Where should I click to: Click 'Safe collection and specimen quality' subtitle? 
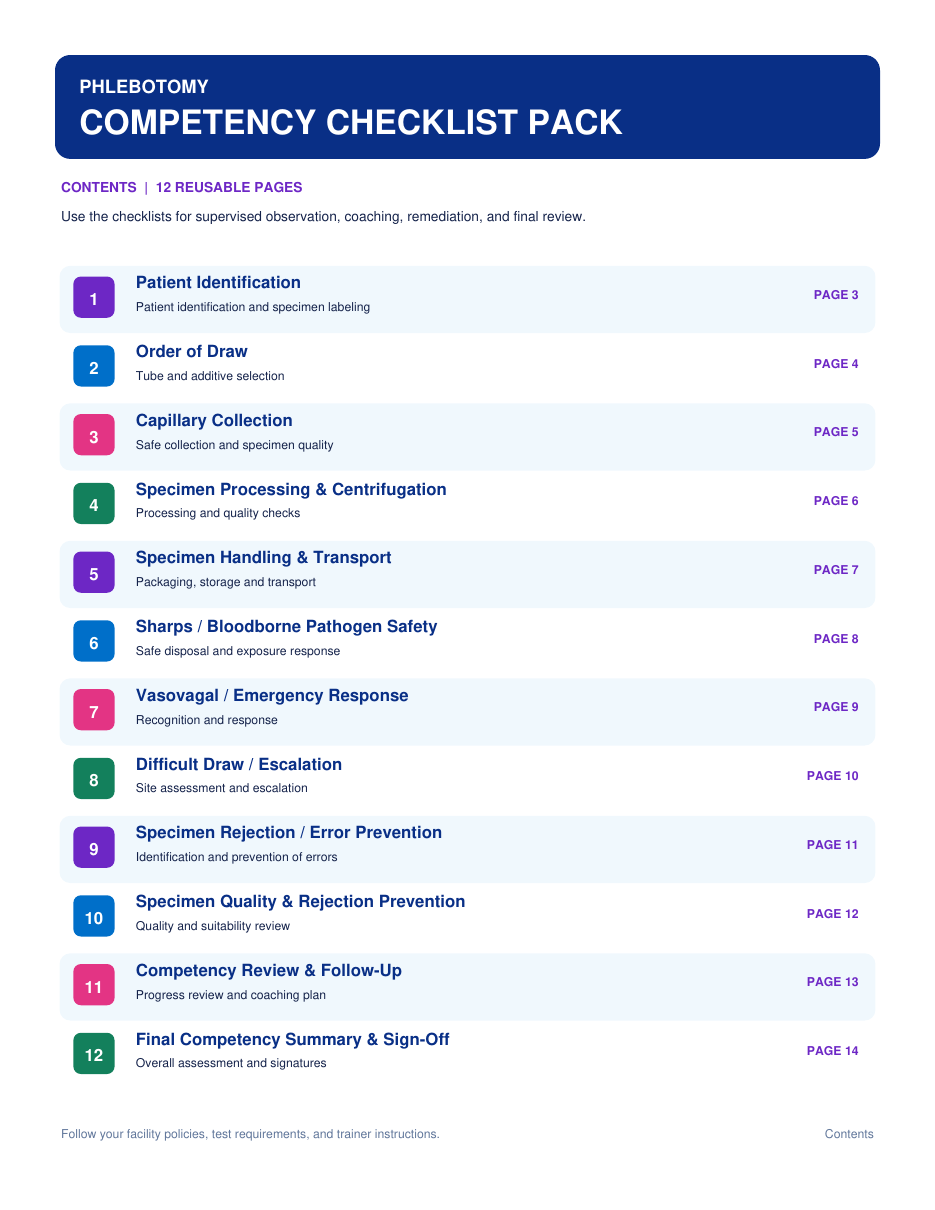coord(235,445)
